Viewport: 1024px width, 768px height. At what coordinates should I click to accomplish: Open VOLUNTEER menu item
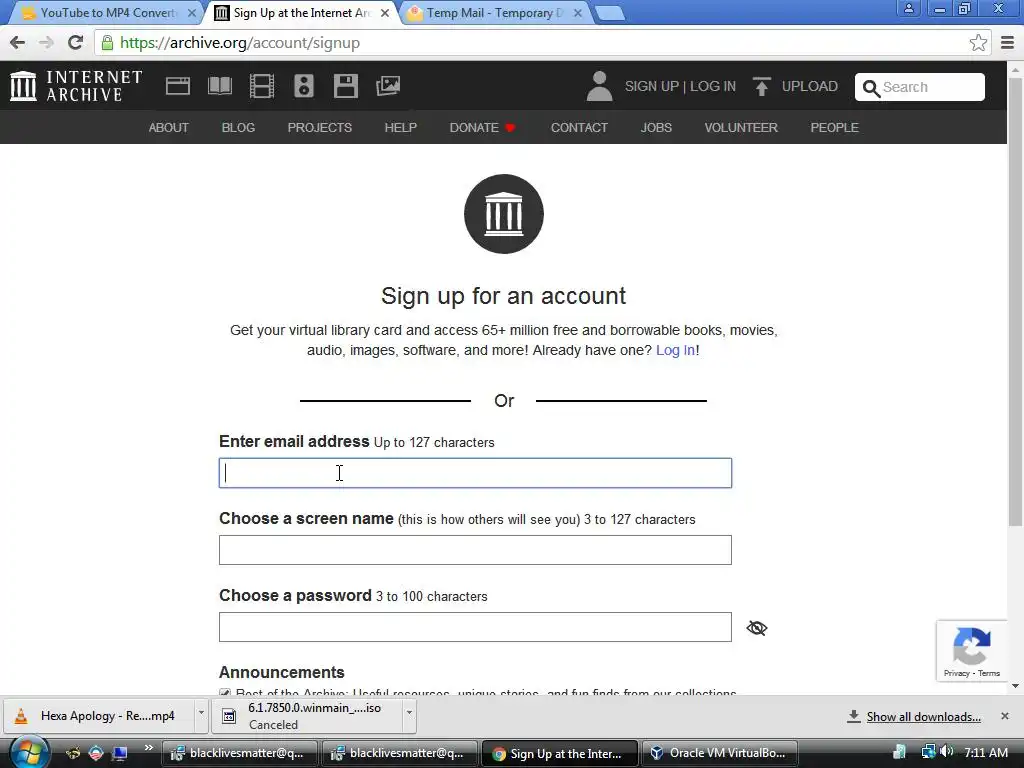click(x=741, y=128)
